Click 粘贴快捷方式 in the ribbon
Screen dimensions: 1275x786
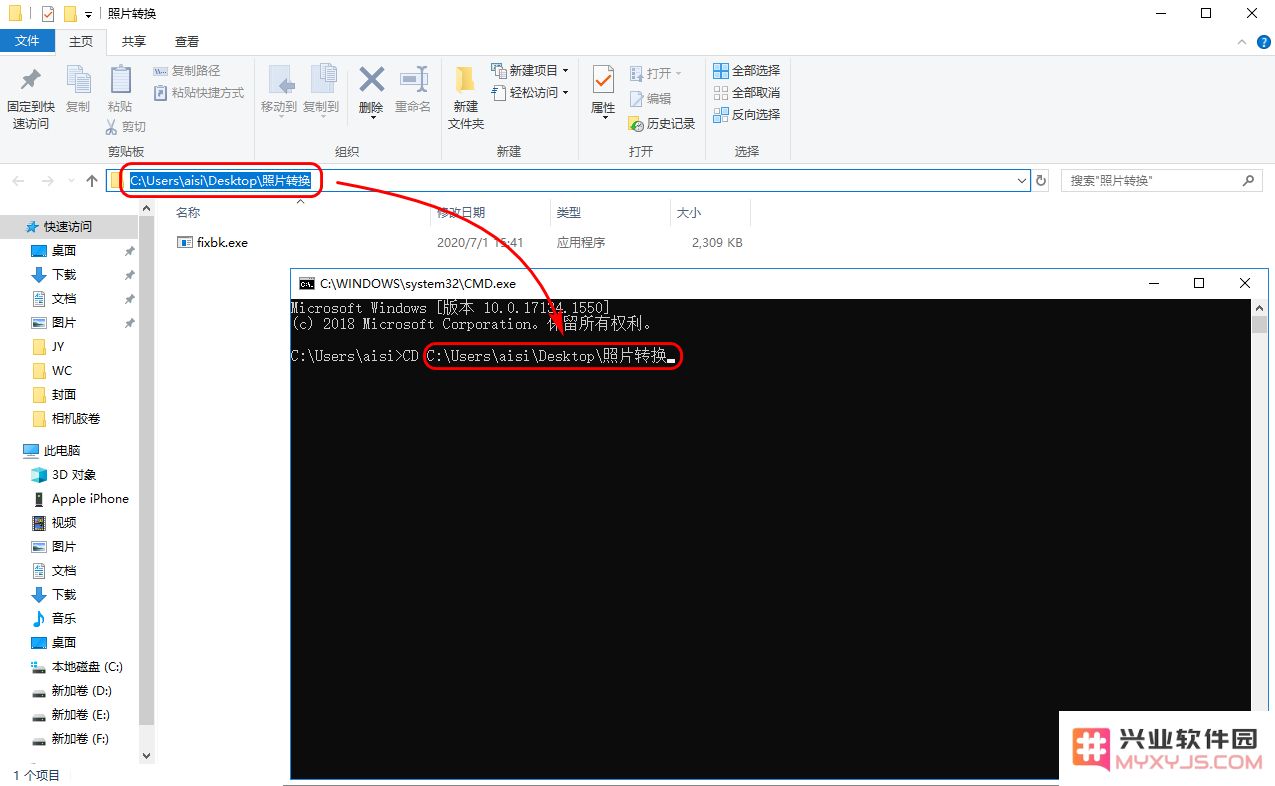pos(198,93)
